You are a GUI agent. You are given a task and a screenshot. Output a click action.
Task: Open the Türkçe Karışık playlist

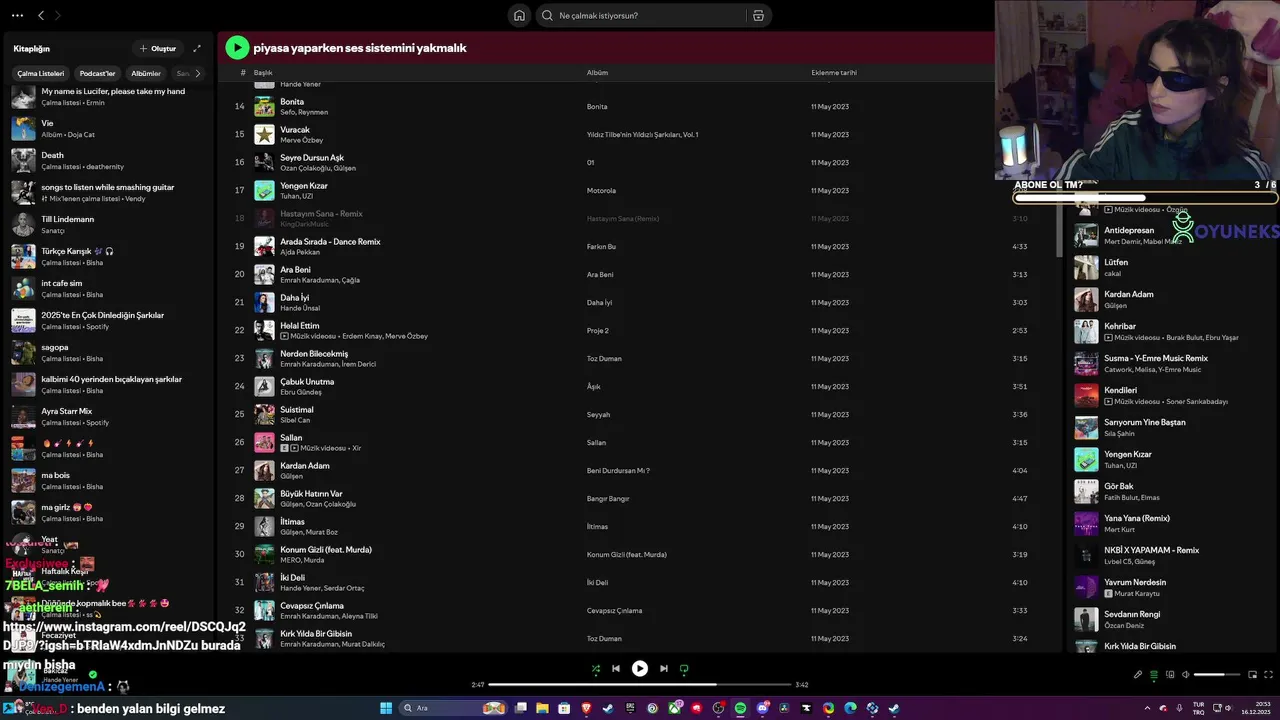pyautogui.click(x=110, y=256)
